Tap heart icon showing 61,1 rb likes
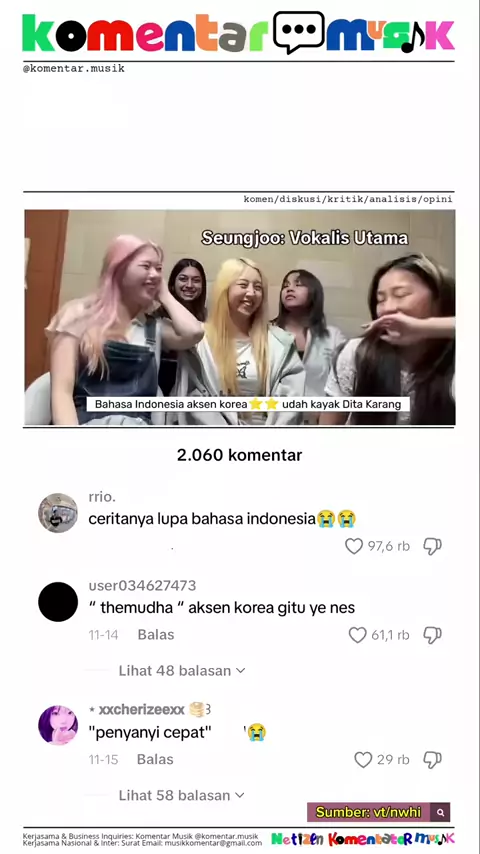This screenshot has width=480, height=854. (x=357, y=635)
